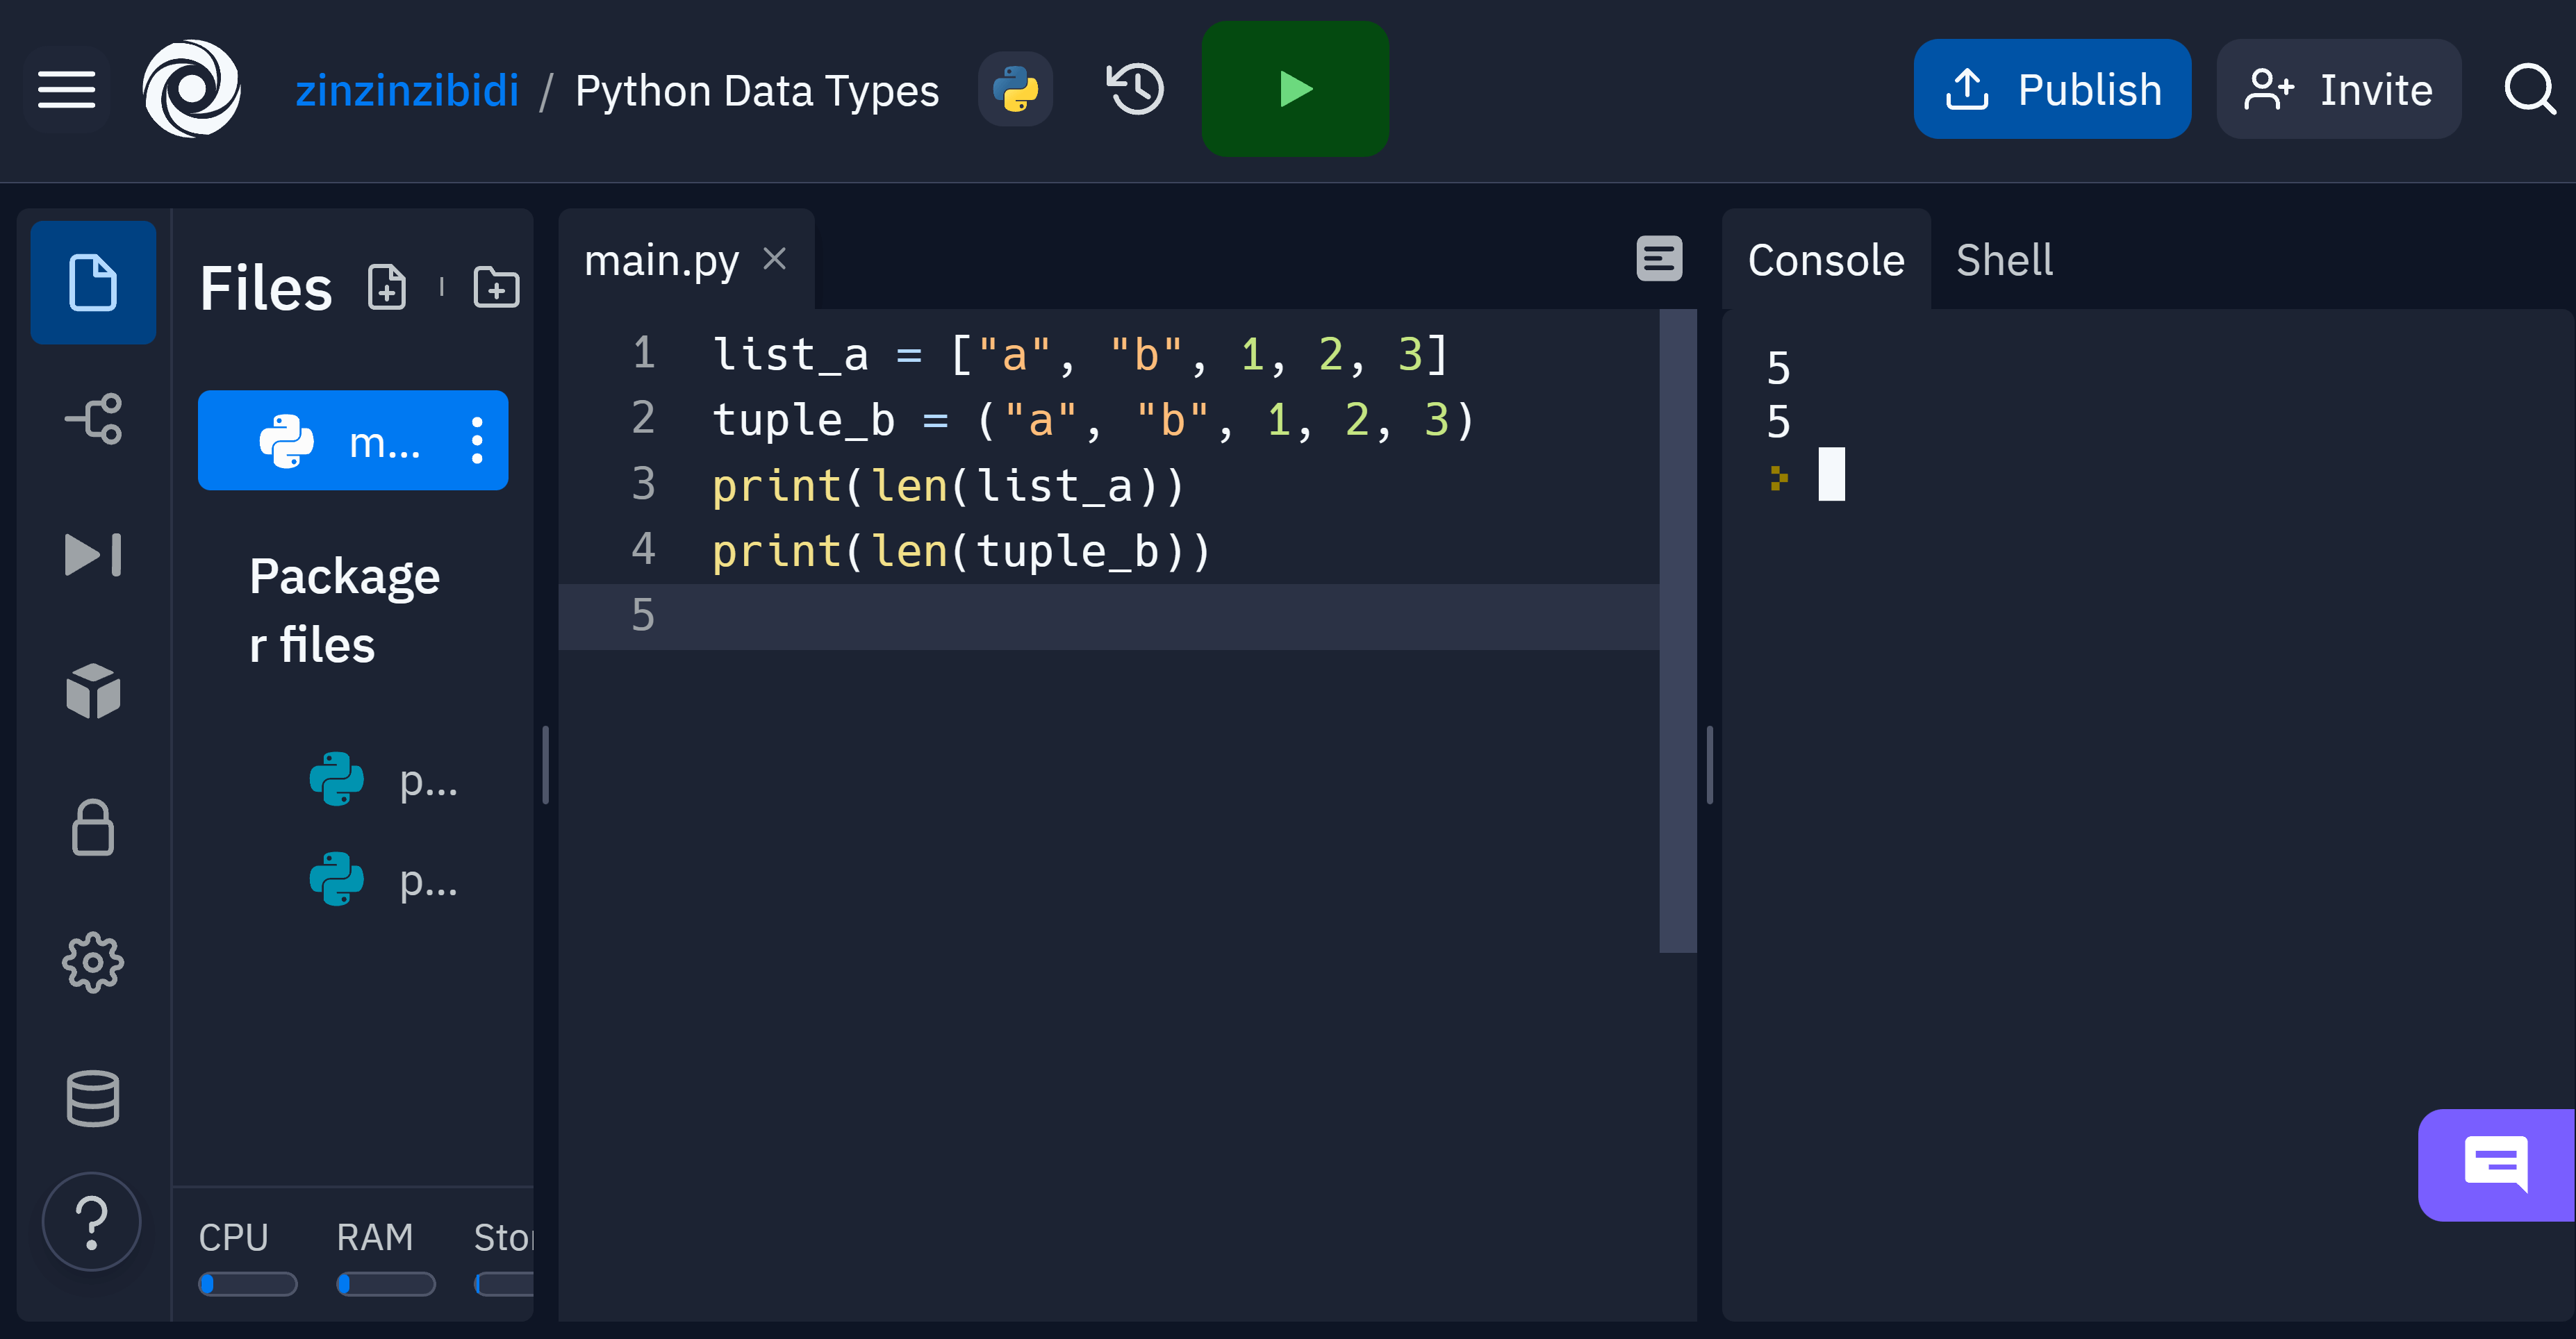Screen dimensions: 2576x1339
Task: Click the search icon
Action: tap(2528, 89)
